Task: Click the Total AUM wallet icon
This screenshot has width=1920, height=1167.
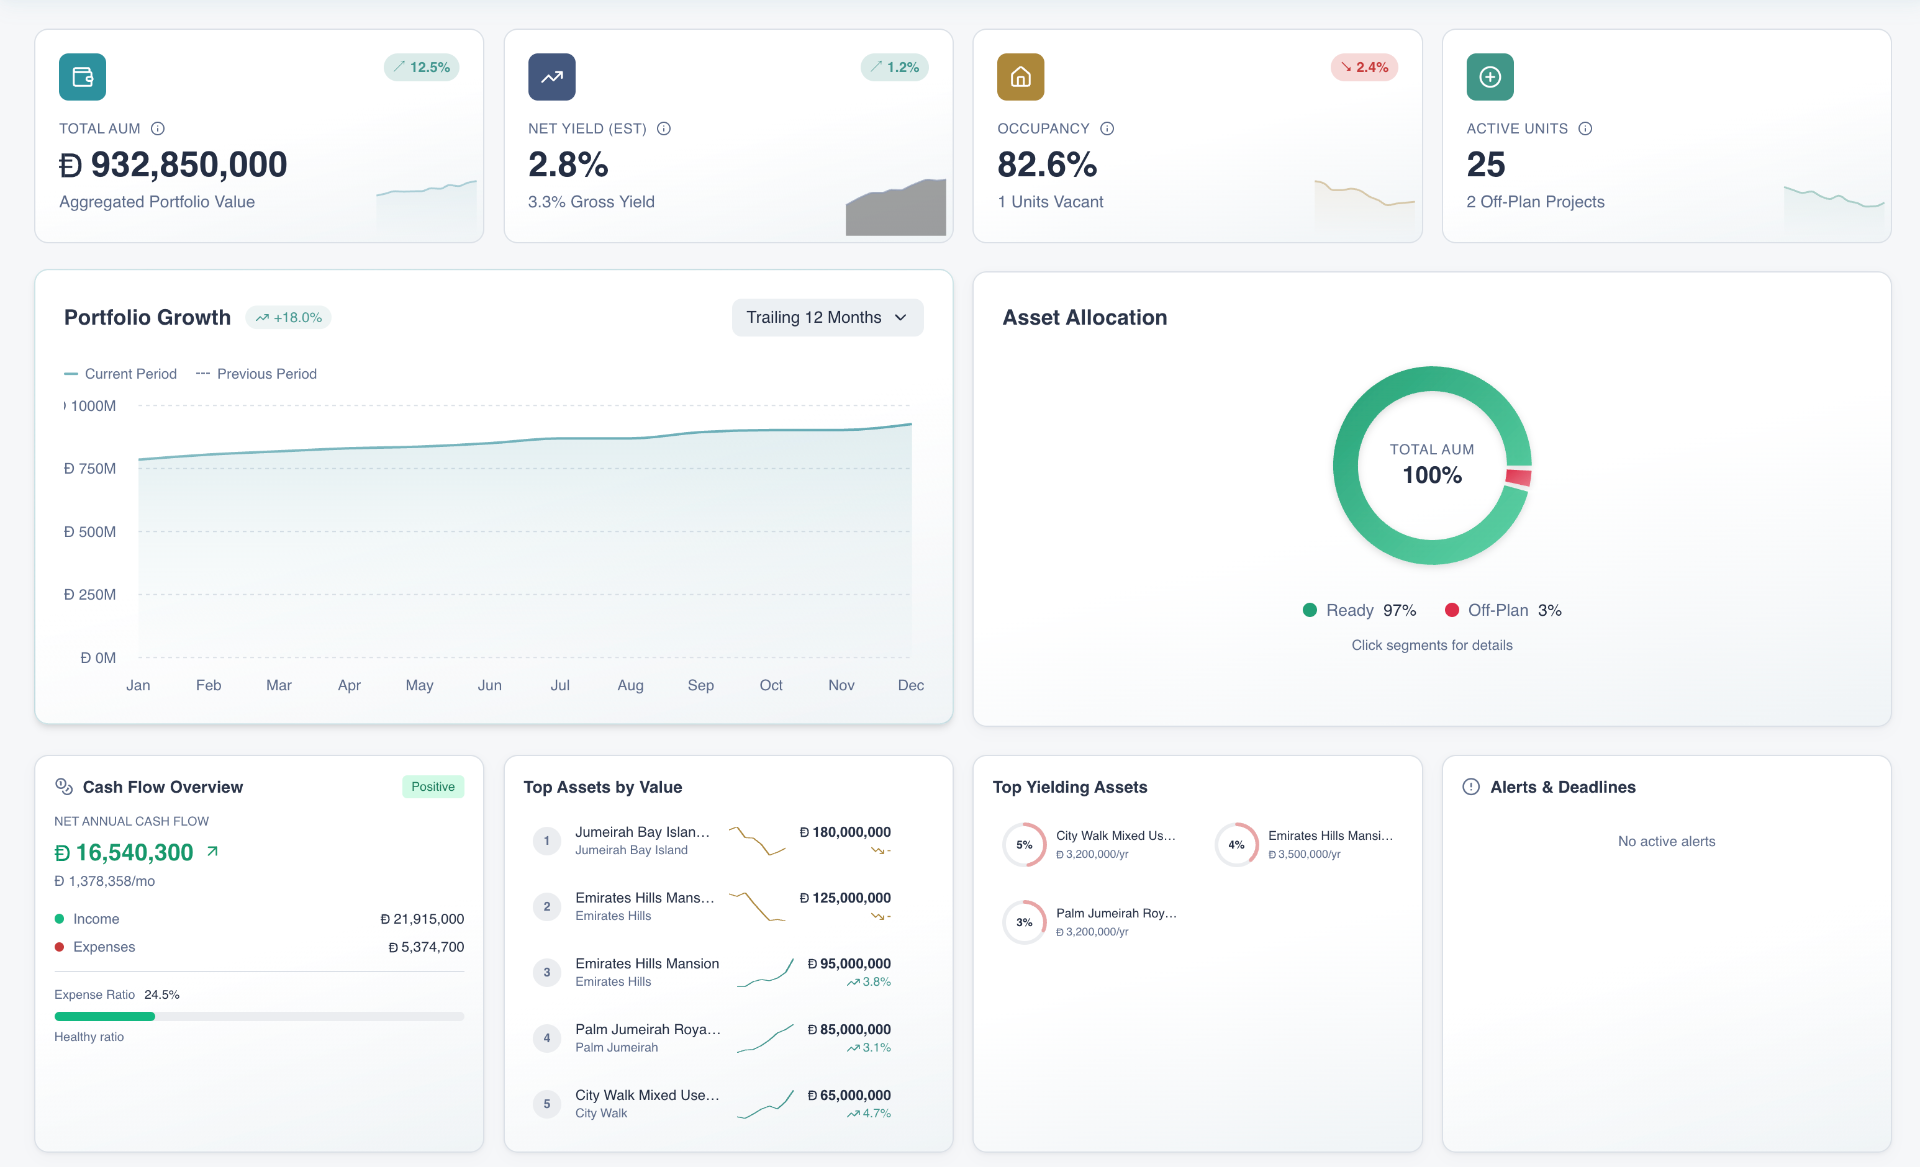Action: pos(82,77)
